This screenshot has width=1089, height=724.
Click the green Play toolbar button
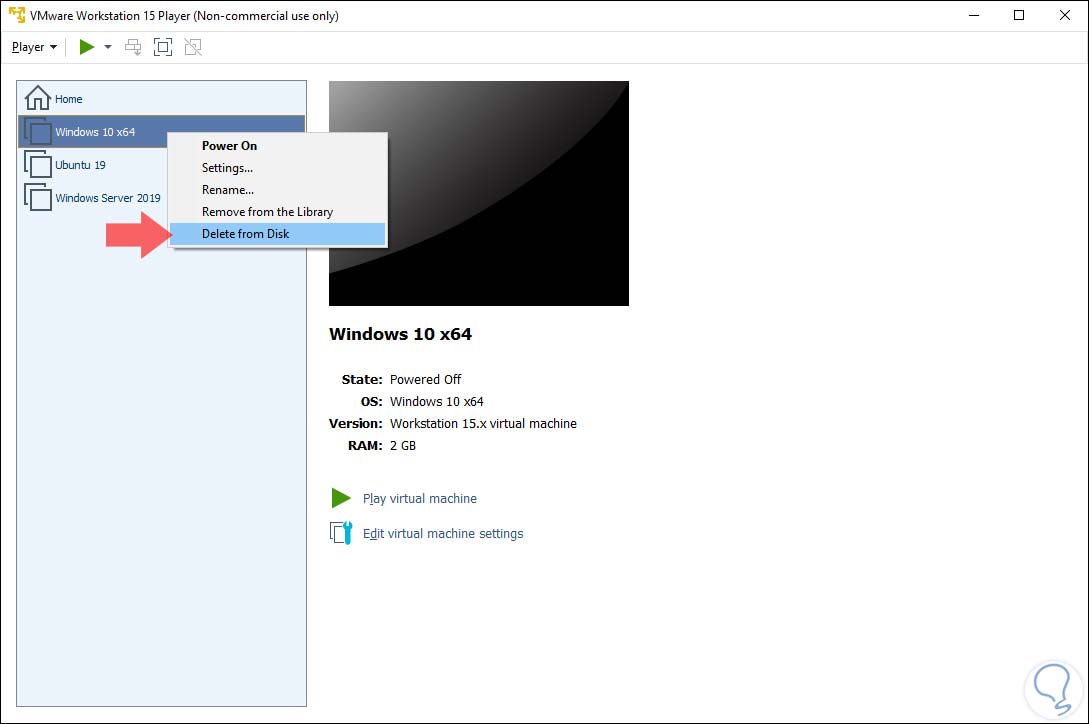[87, 47]
